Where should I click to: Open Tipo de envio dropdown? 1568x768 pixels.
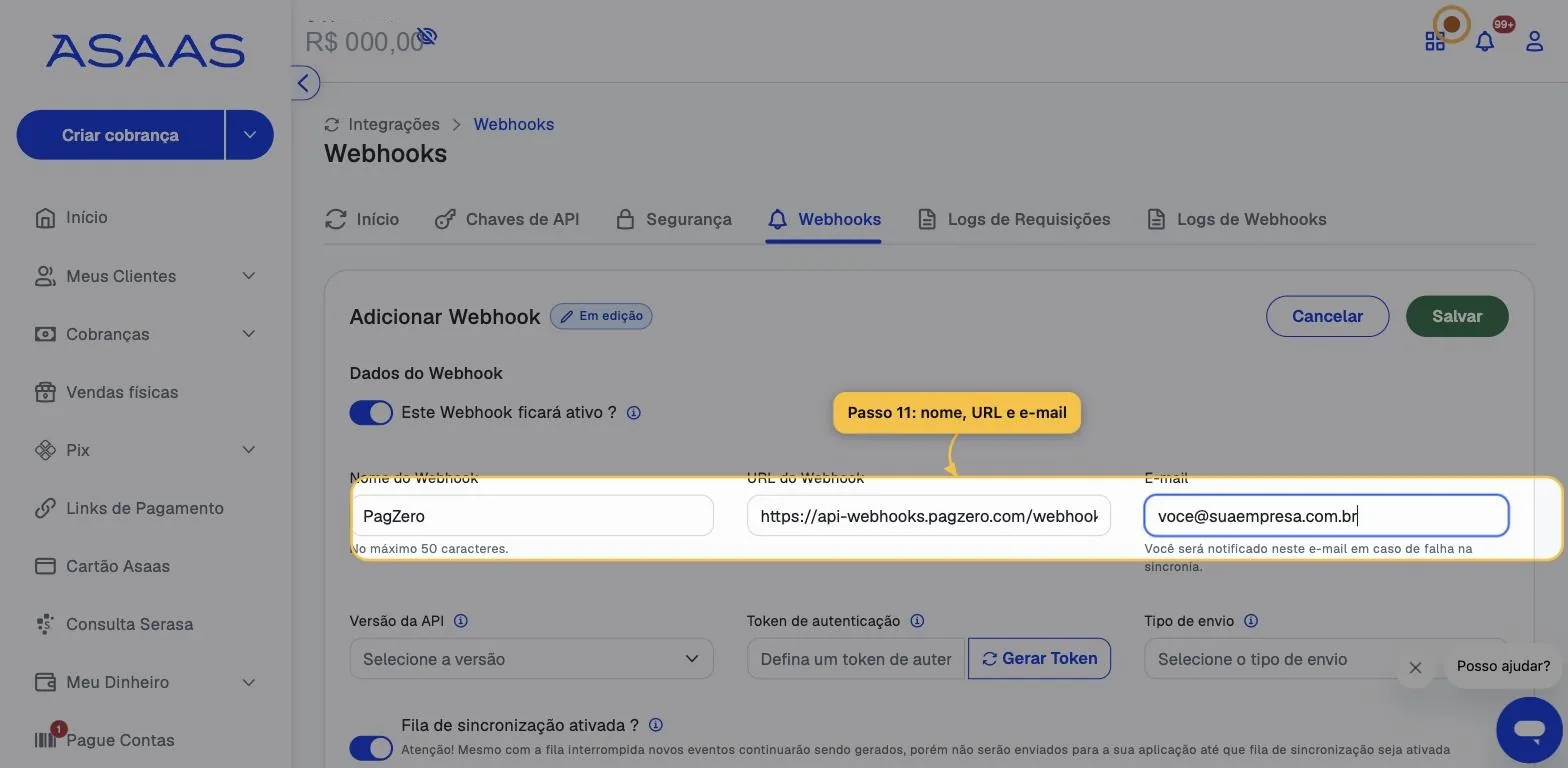coord(1326,659)
